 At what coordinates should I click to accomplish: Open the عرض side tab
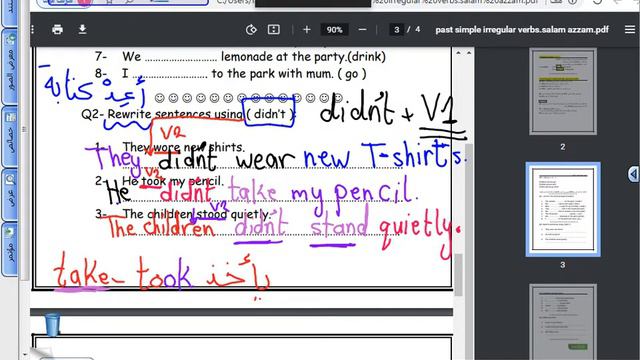[10, 194]
